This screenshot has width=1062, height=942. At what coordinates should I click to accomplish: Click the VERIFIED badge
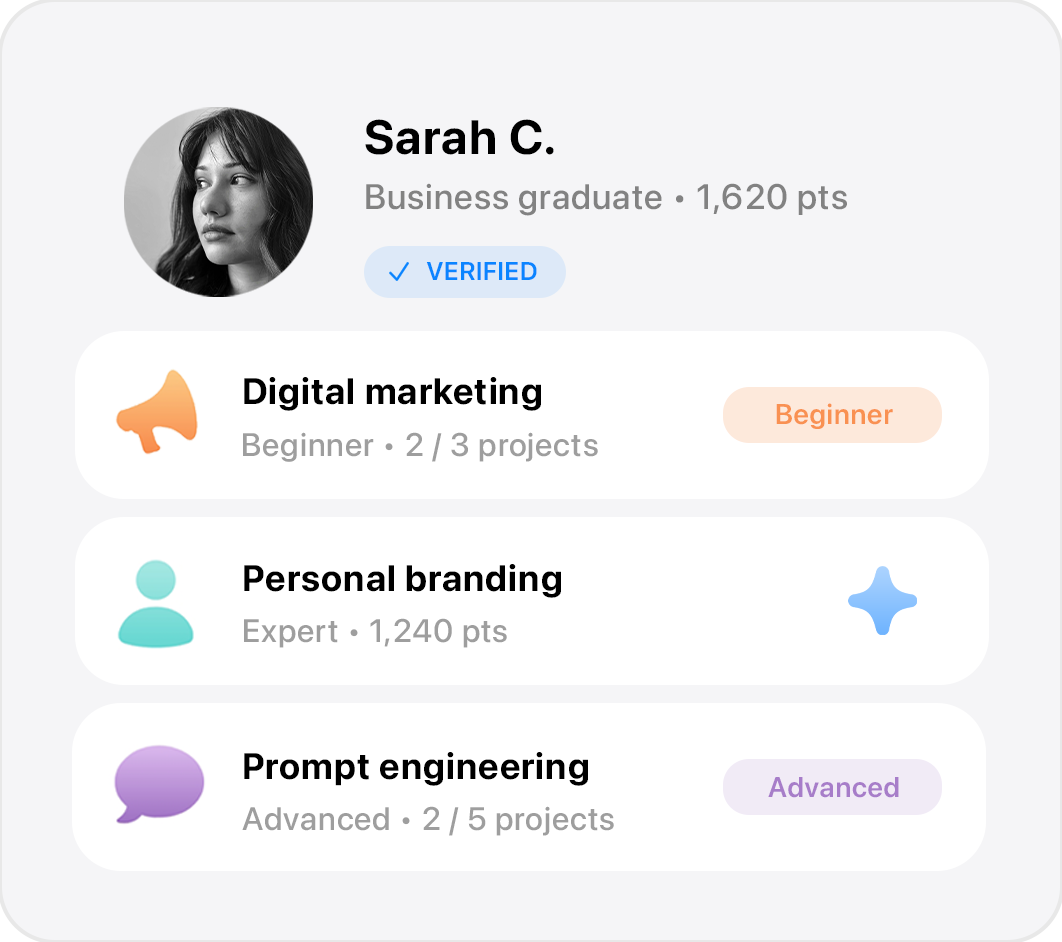click(x=465, y=272)
